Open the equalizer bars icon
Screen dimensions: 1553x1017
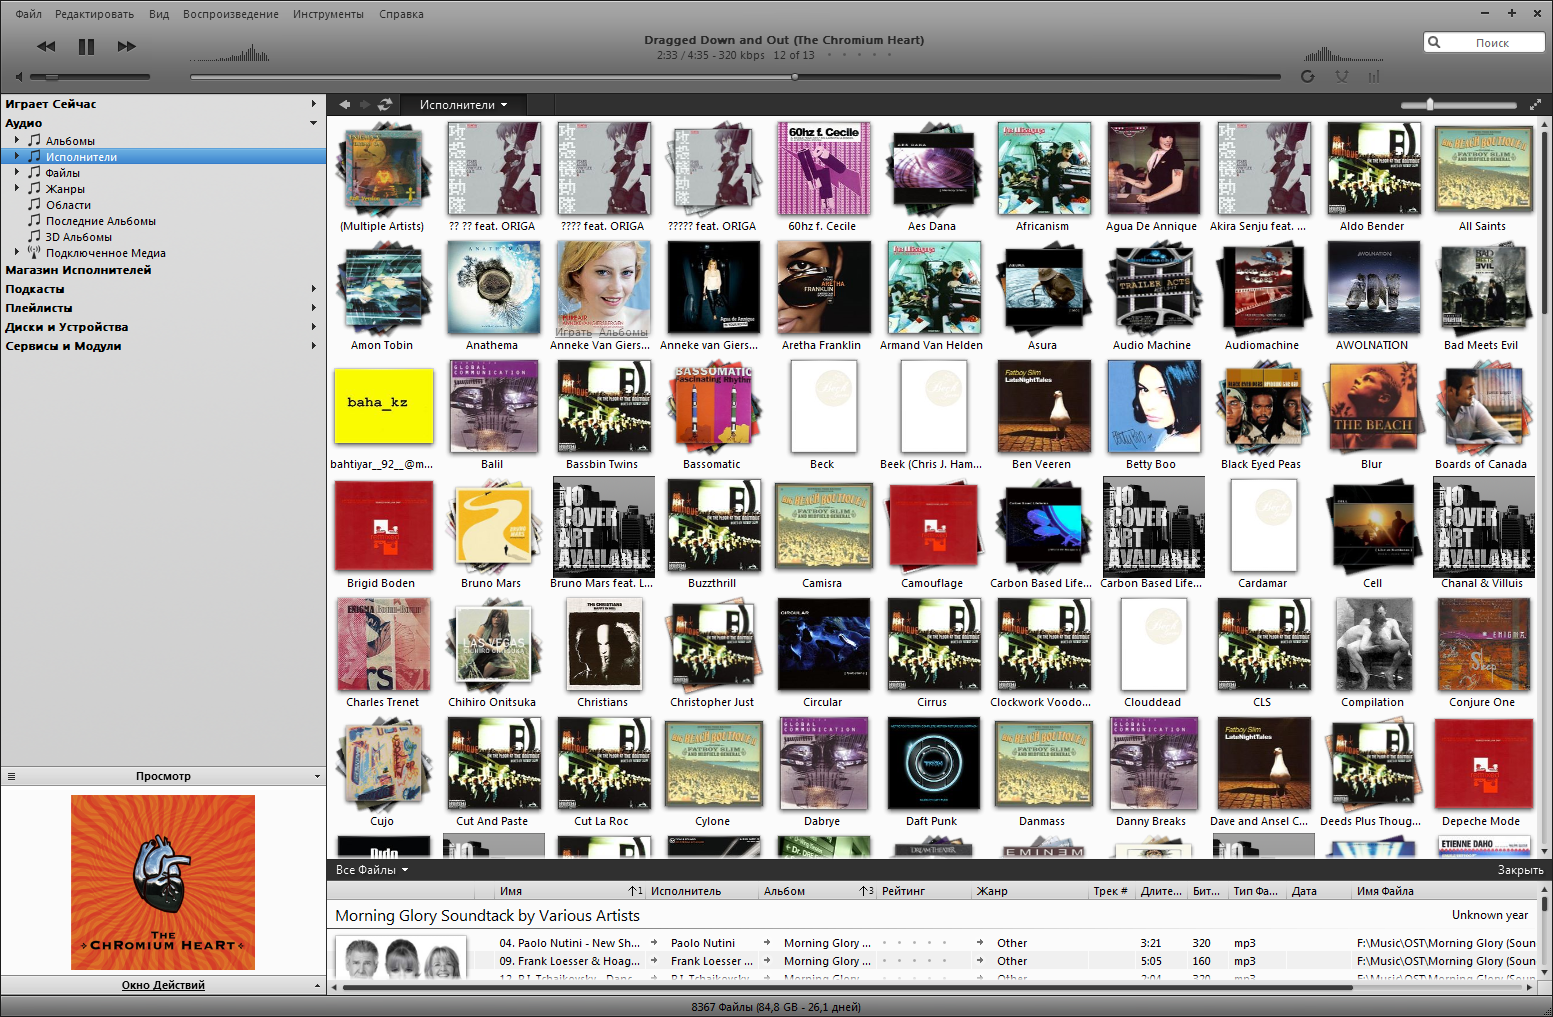[1374, 76]
